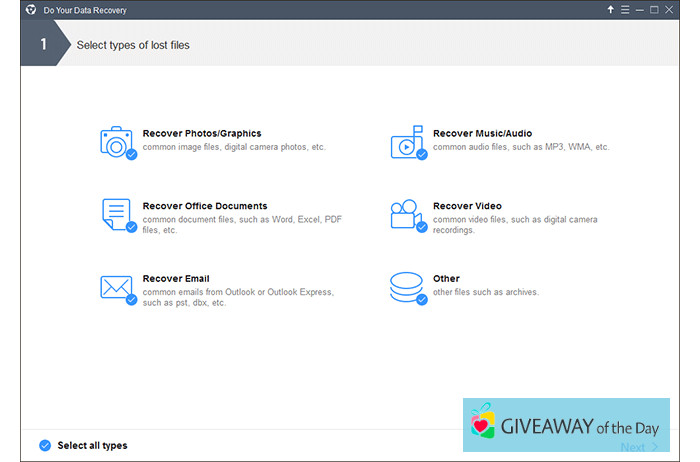Click the app logo in title bar

pyautogui.click(x=31, y=10)
